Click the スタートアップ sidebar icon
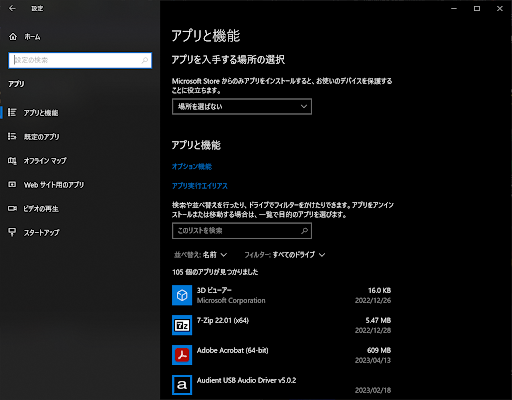 pos(12,232)
